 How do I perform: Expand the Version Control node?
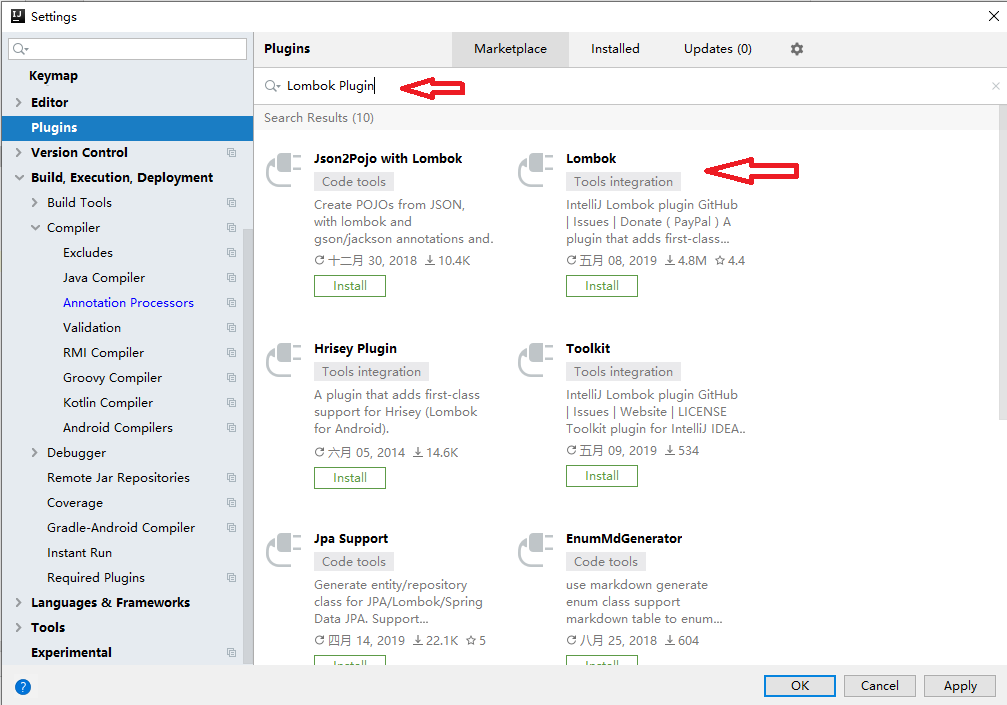[x=19, y=153]
